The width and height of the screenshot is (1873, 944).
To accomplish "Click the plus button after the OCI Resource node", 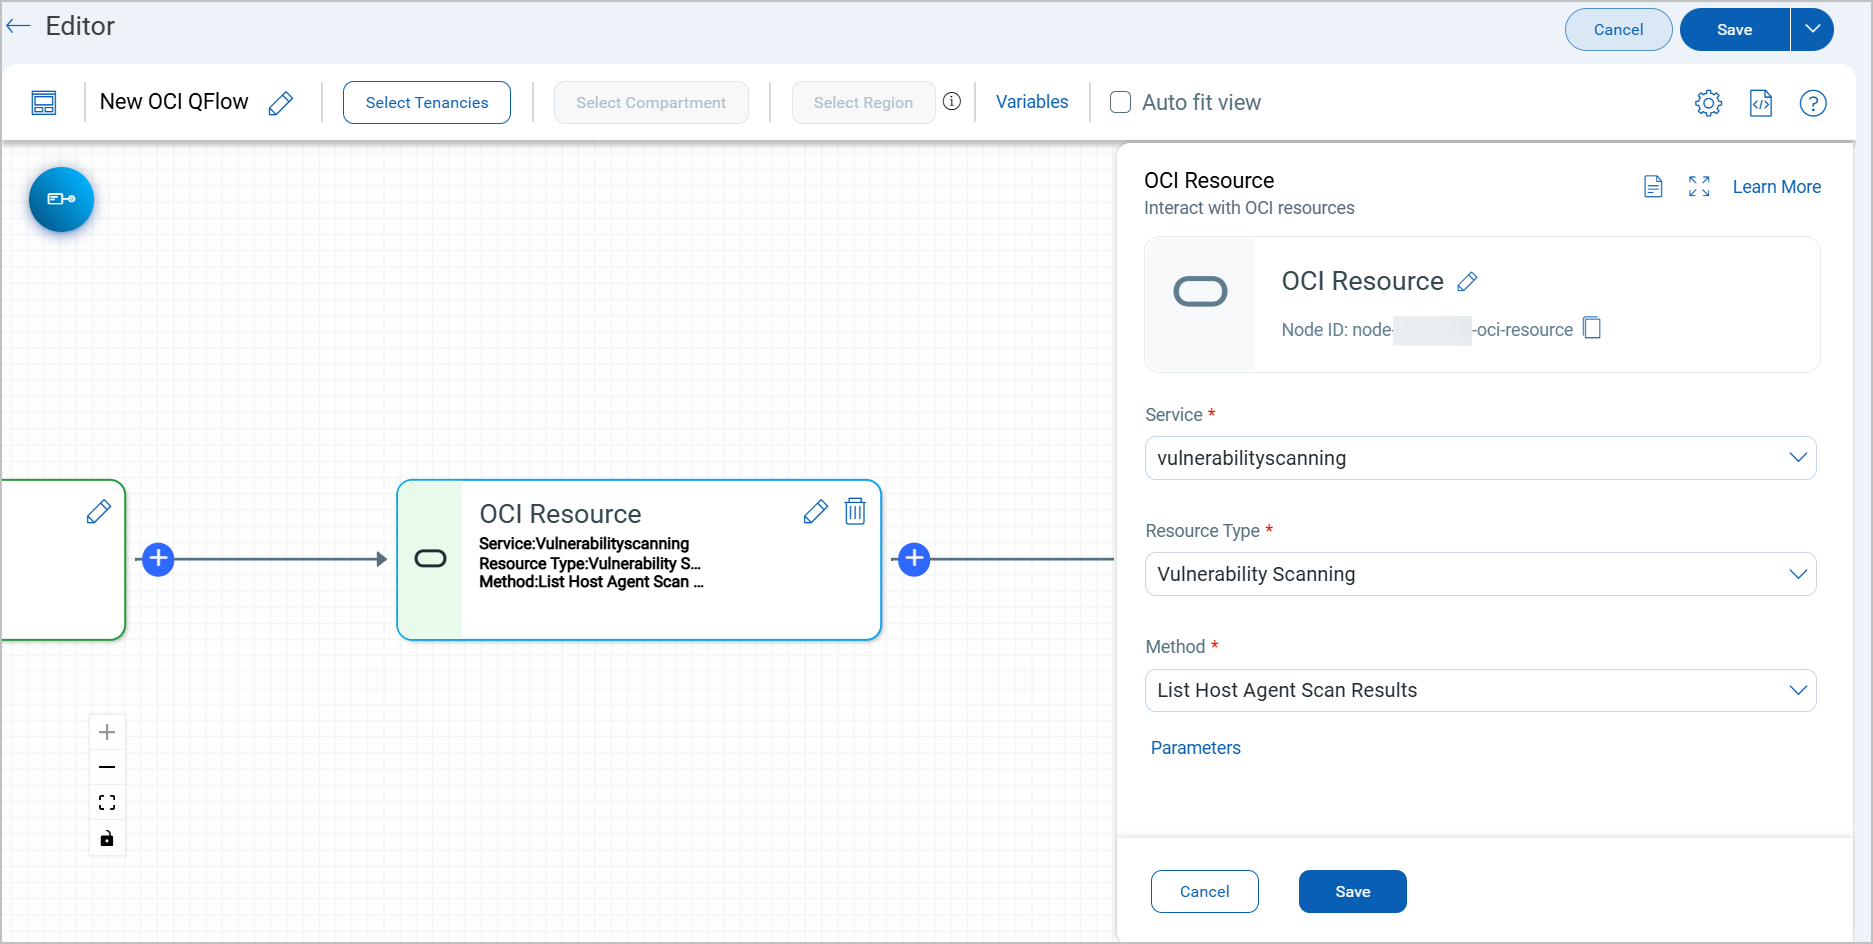I will pyautogui.click(x=914, y=559).
